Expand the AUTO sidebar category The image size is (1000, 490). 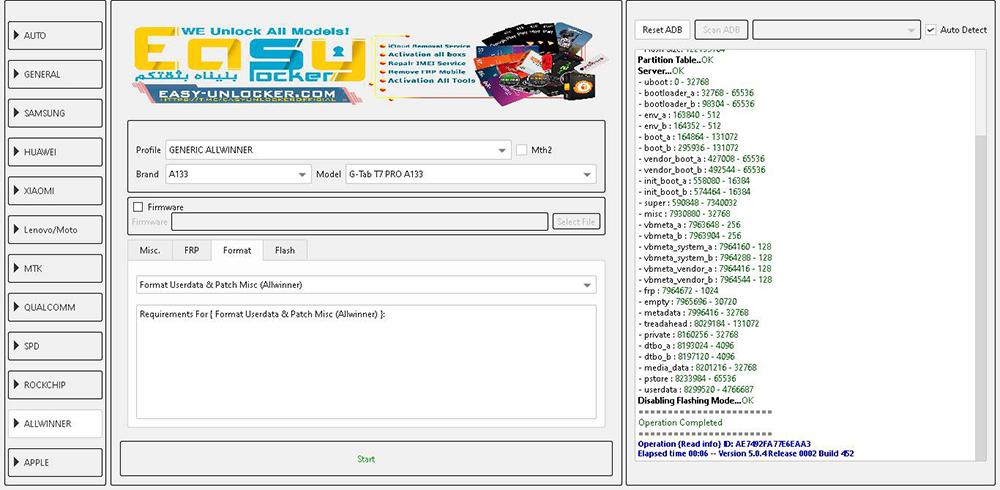click(x=55, y=36)
